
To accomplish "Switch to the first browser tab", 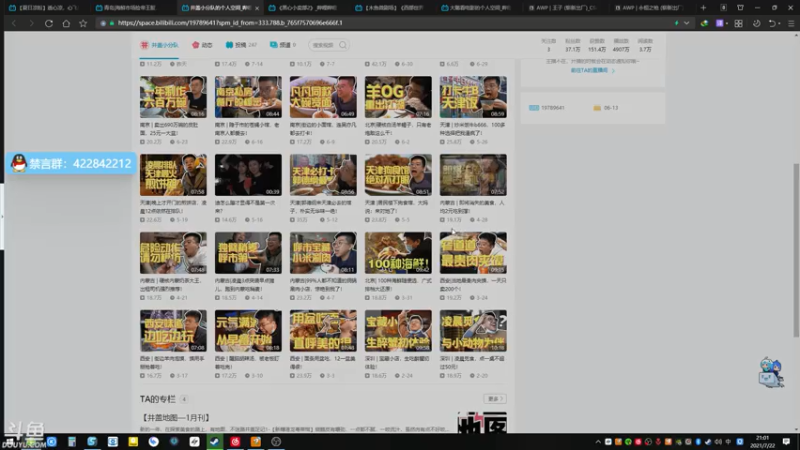I will 45,8.
